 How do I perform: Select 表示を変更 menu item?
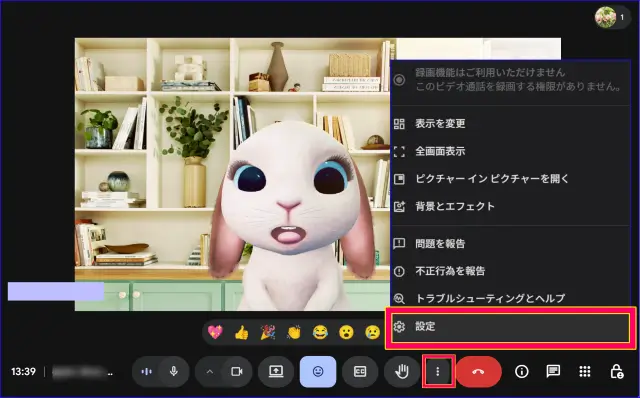[x=511, y=124]
